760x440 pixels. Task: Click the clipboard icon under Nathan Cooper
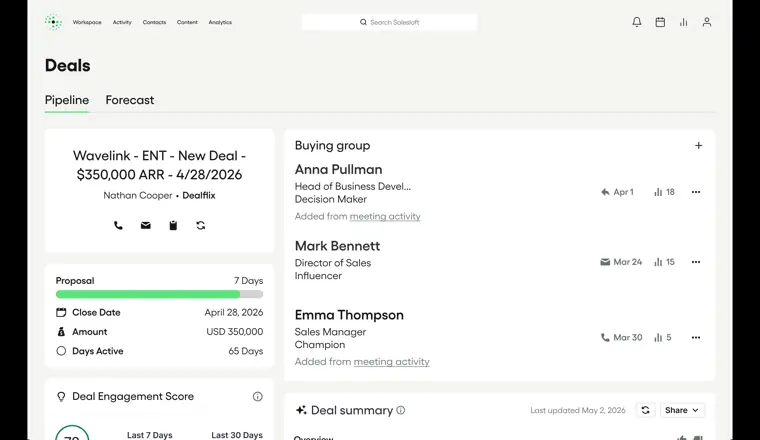coord(173,225)
